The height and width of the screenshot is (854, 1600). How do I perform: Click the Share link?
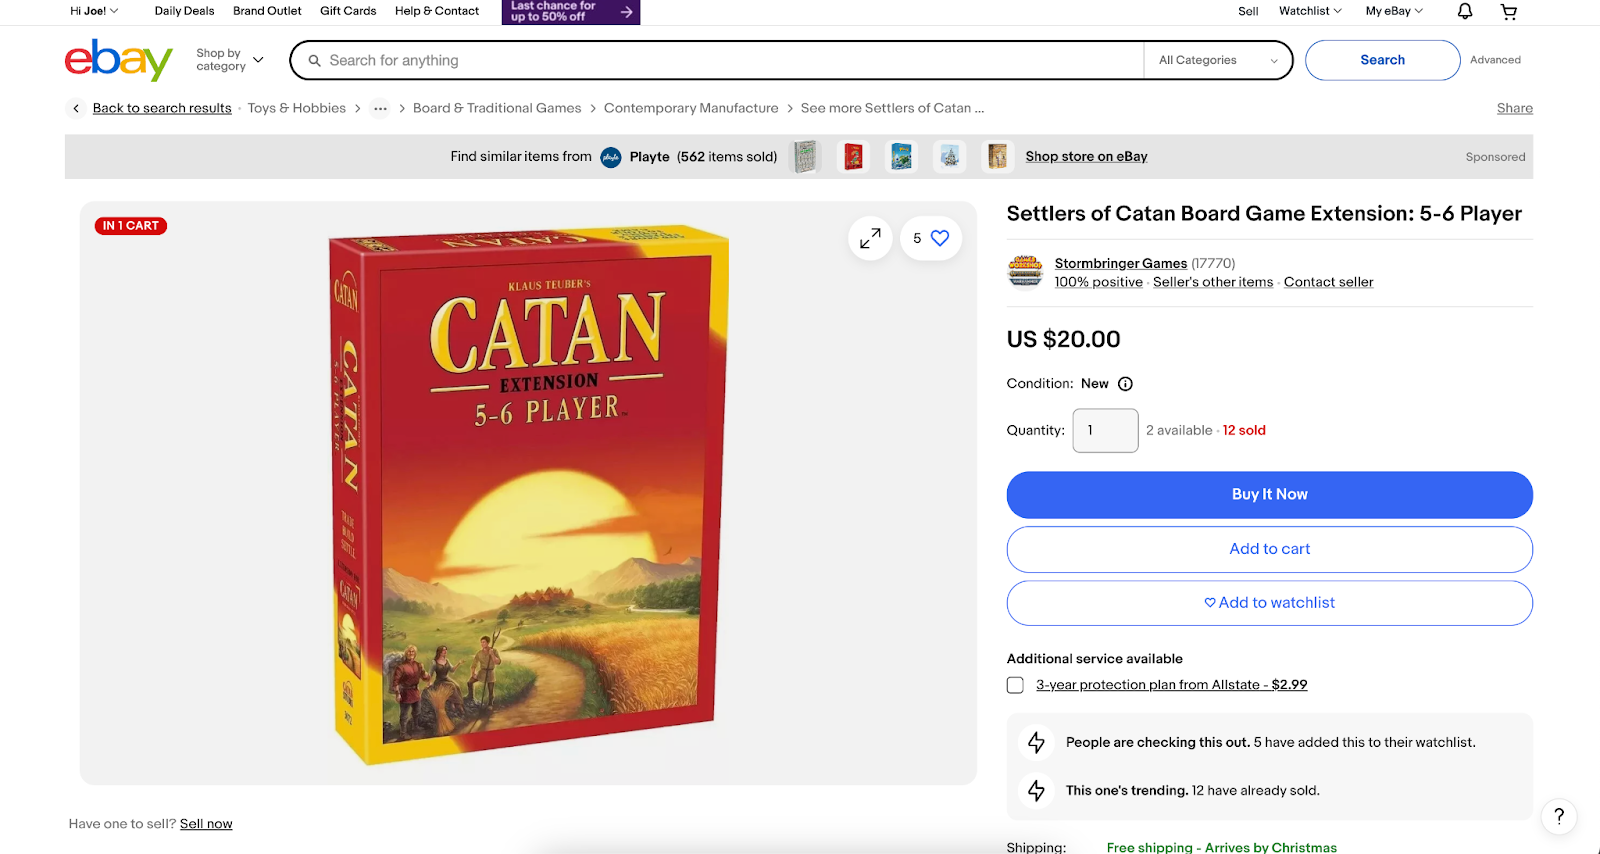tap(1514, 108)
